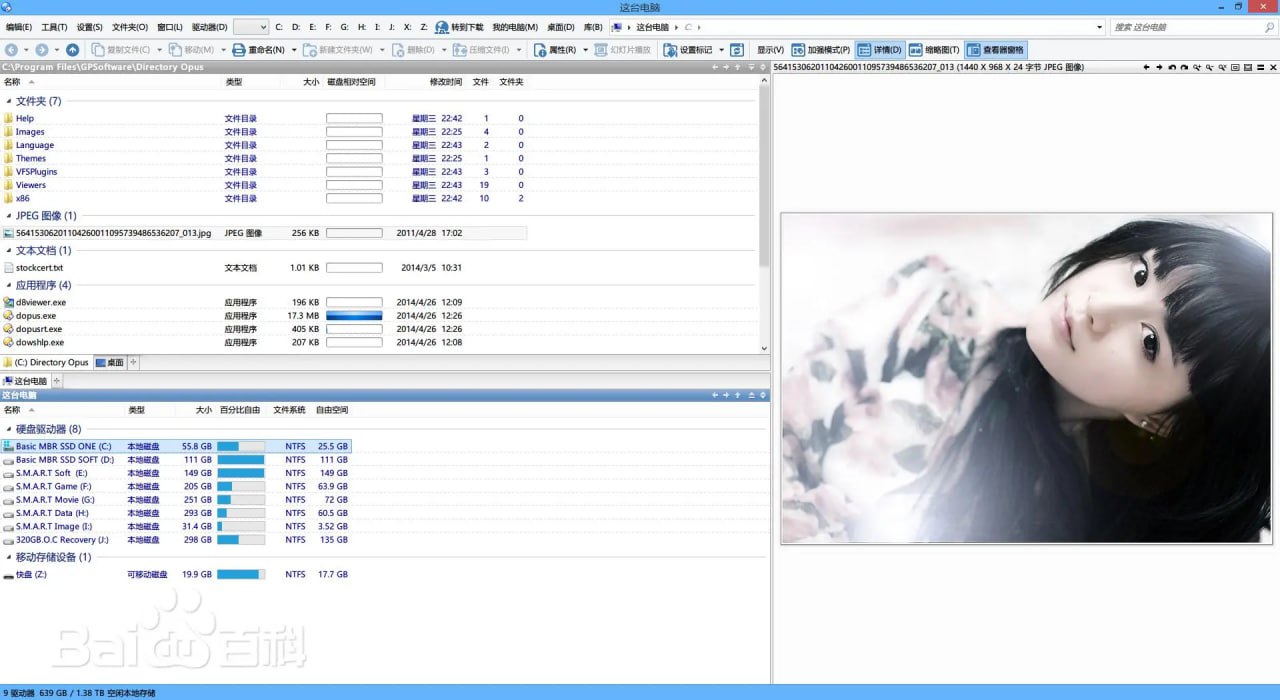This screenshot has width=1280, height=700.
Task: Click the blue Up-folder arrow icon
Action: click(x=72, y=50)
